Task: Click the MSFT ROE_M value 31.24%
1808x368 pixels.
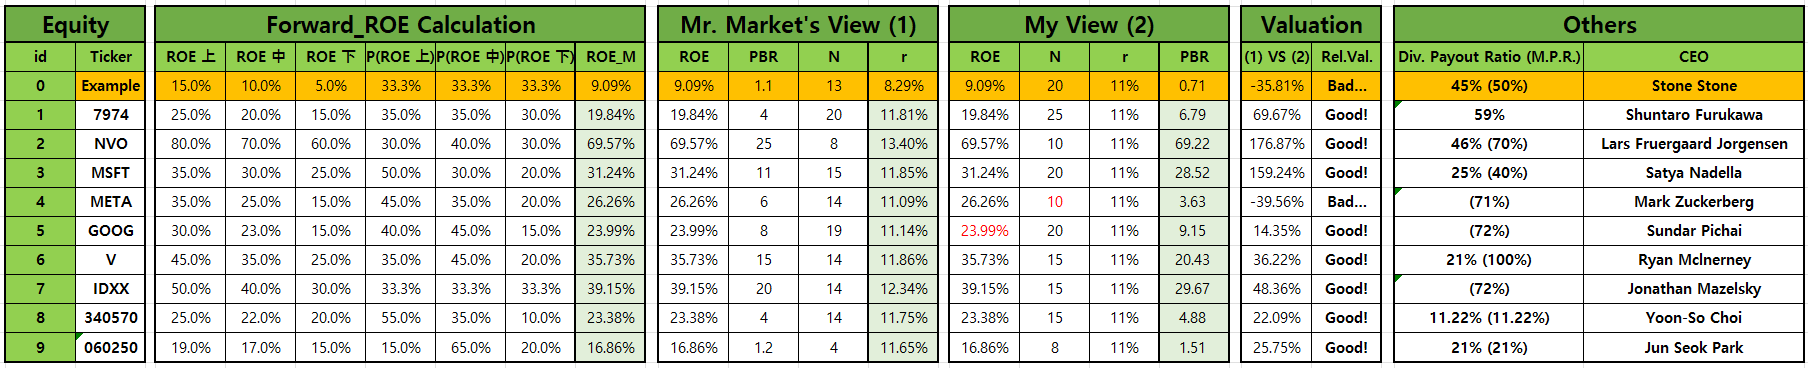Action: [610, 173]
